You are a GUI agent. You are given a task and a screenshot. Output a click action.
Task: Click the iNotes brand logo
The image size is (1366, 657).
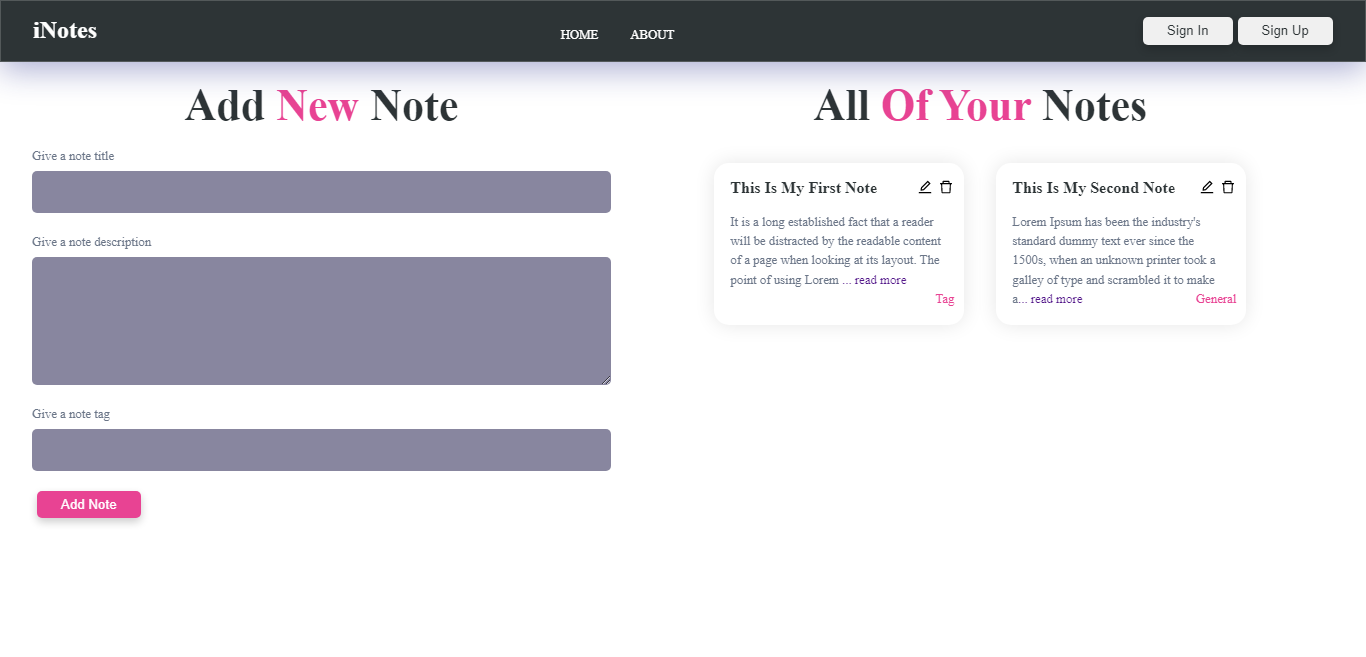65,30
